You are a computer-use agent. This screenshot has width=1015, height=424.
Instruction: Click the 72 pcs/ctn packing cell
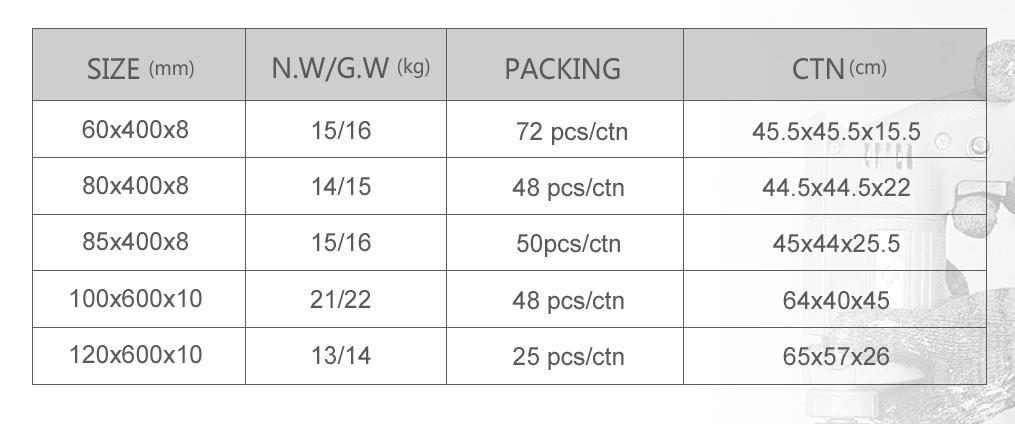click(565, 129)
